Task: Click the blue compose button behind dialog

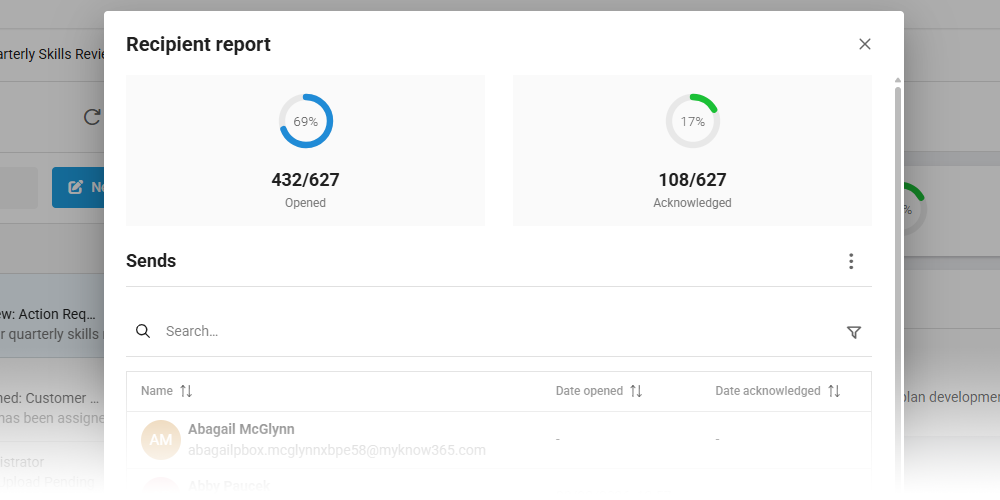Action: pos(78,188)
